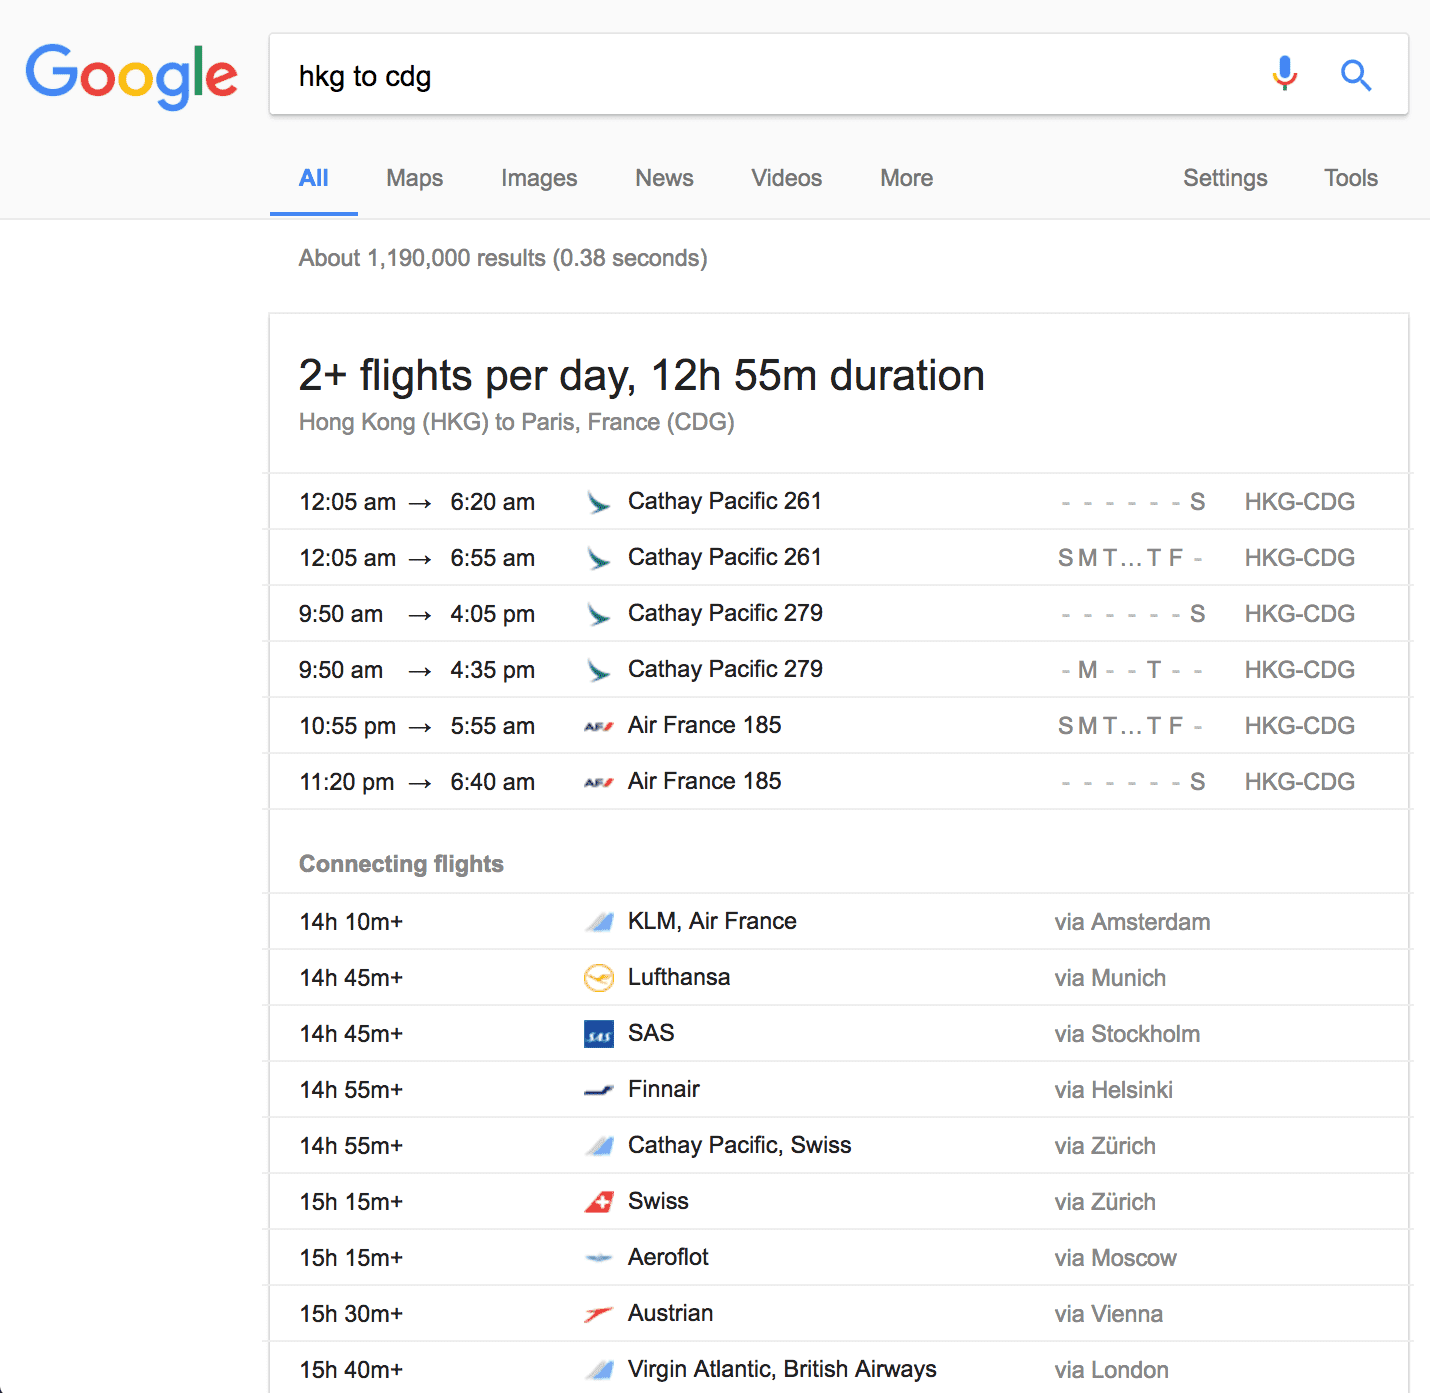The image size is (1430, 1393).
Task: Click Cathay Pacific logo in 4:05 pm row
Action: (x=598, y=614)
